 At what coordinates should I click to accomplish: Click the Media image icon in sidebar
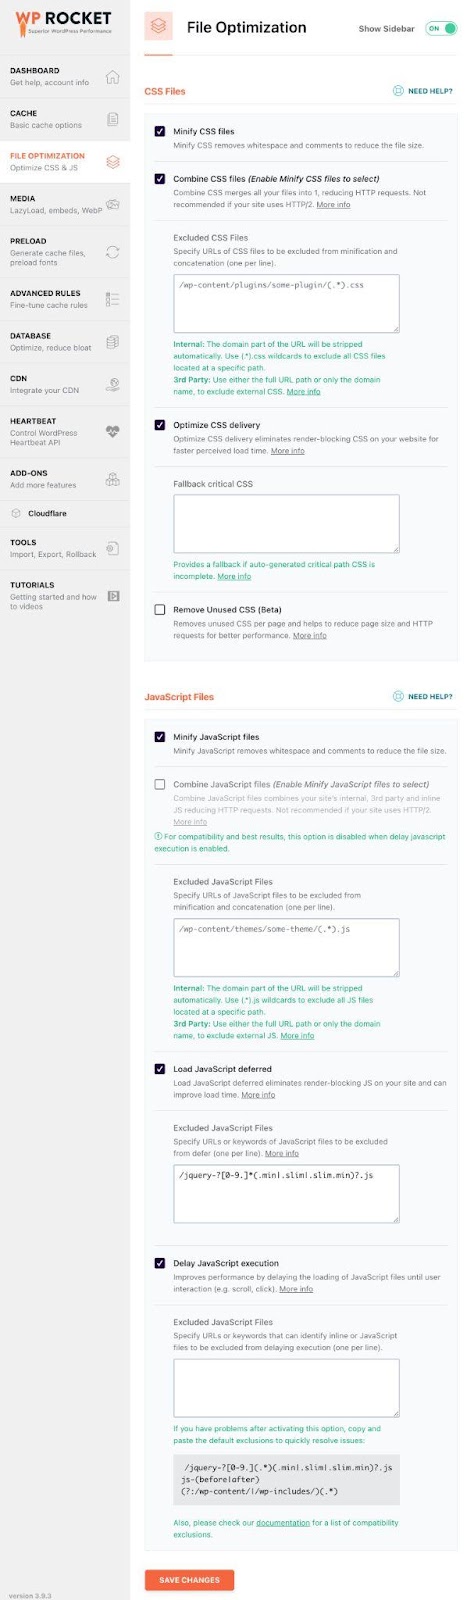112,204
